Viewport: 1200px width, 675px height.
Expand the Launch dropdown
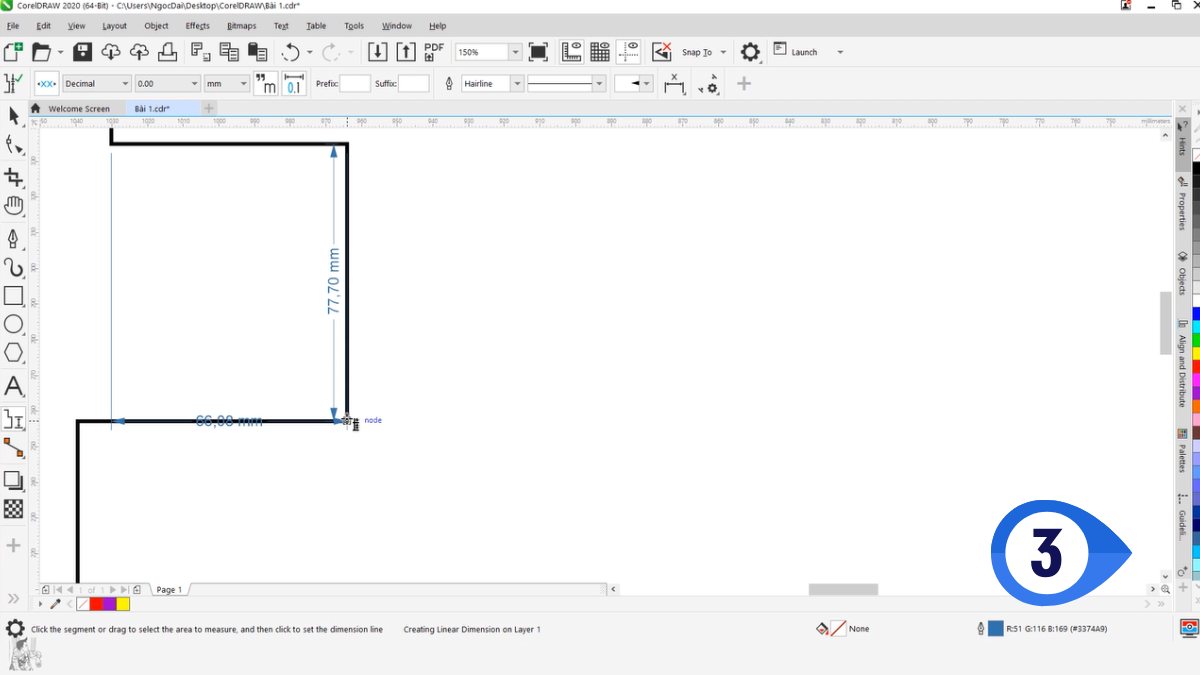(840, 52)
